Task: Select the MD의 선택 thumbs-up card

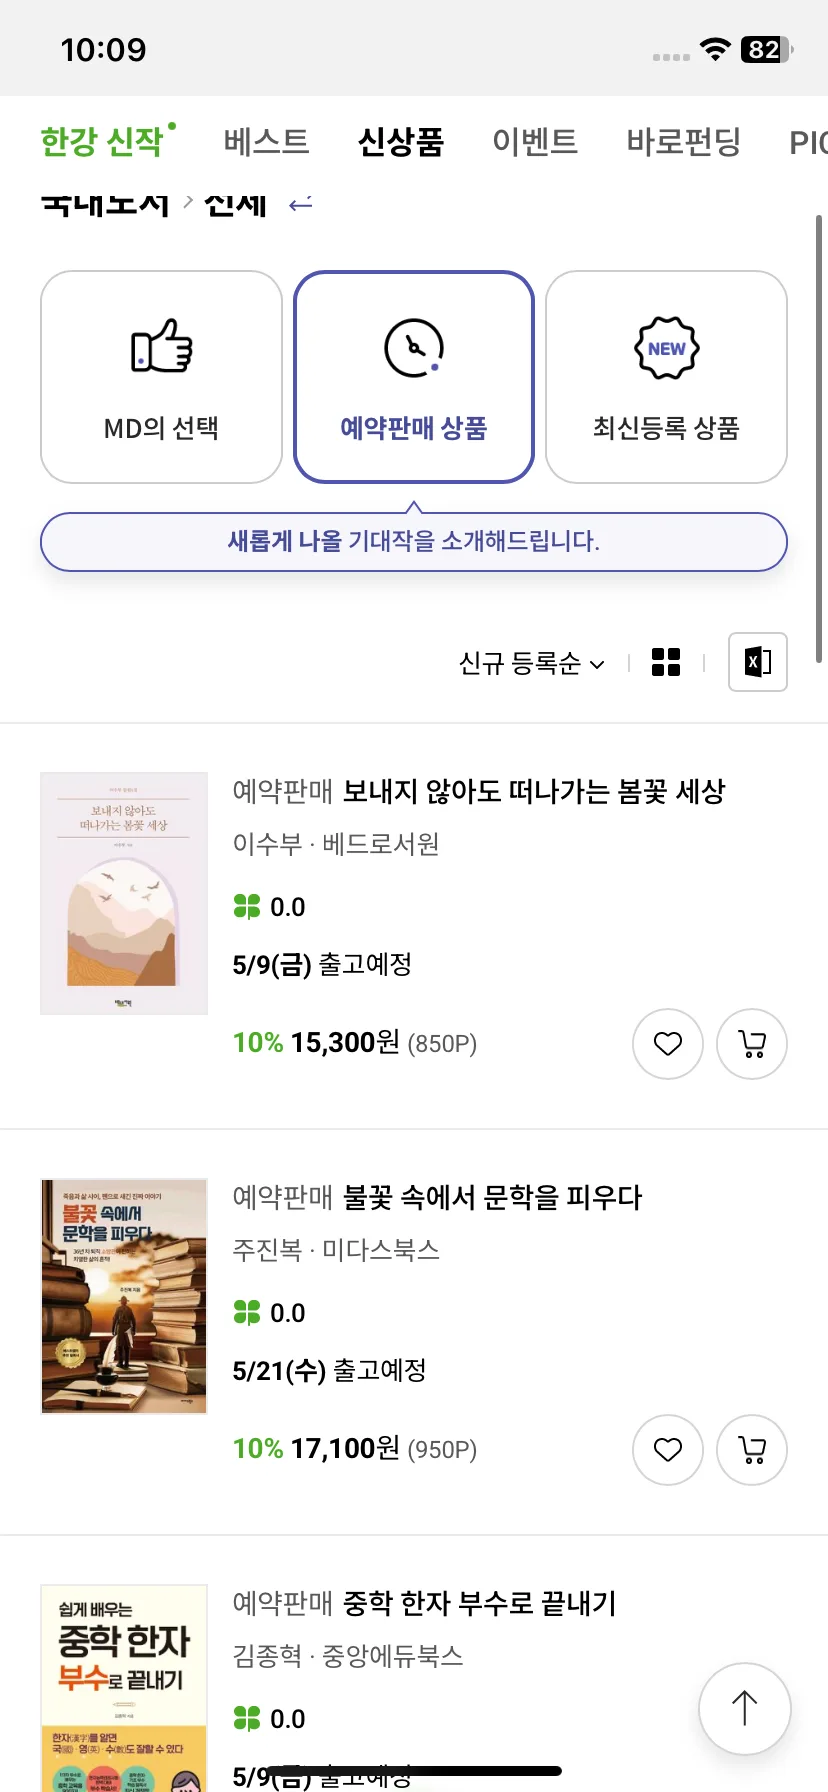Action: tap(161, 377)
